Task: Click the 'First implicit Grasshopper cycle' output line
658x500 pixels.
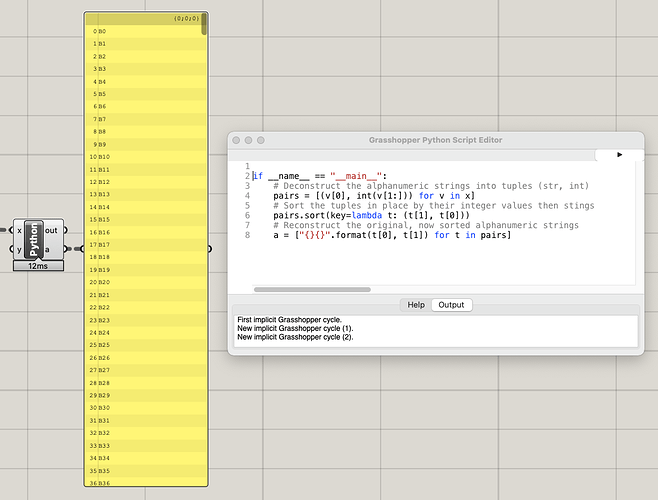Action: tap(288, 319)
